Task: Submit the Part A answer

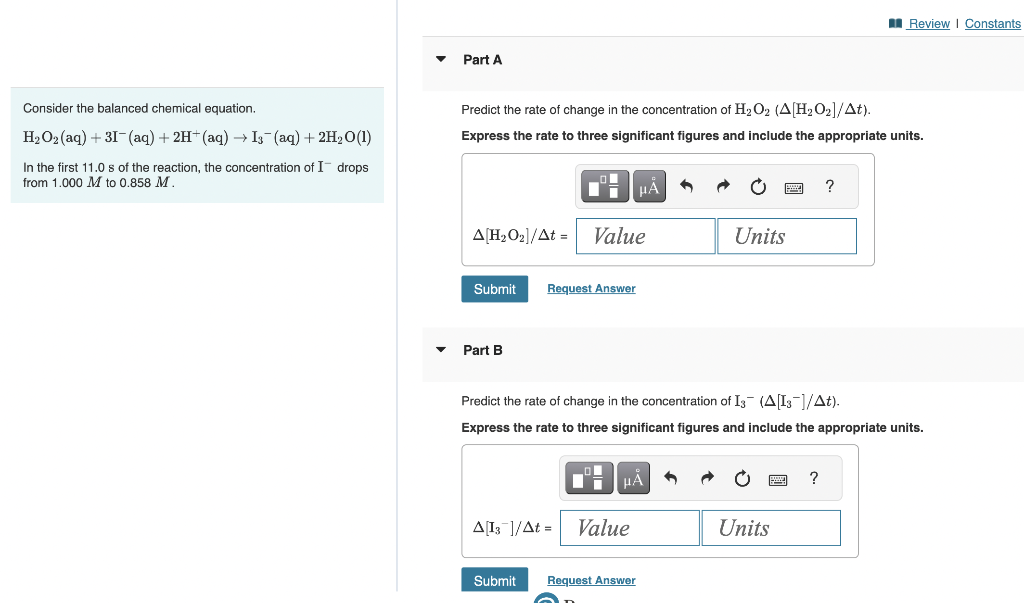Action: click(494, 288)
